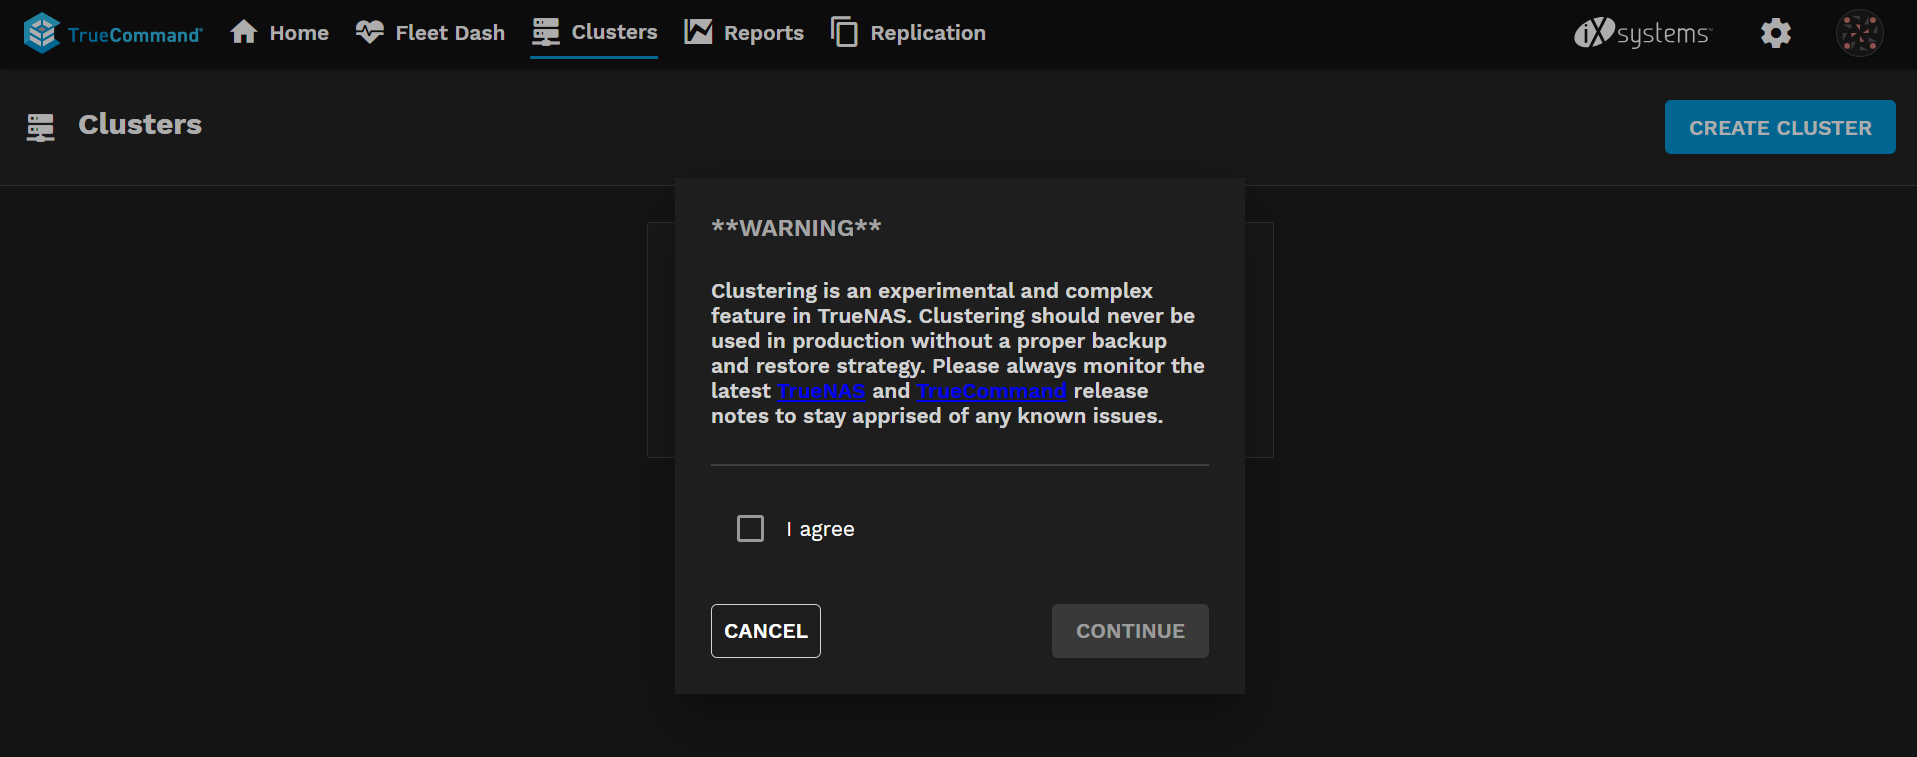Click the Home house icon
This screenshot has width=1917, height=757.
[244, 32]
